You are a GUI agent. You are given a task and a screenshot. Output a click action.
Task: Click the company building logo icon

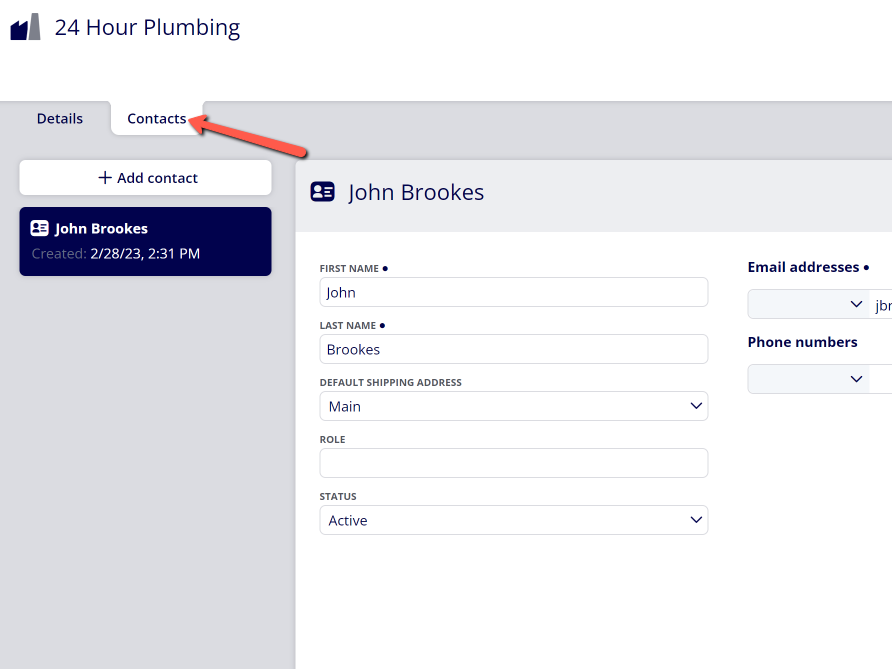26,27
